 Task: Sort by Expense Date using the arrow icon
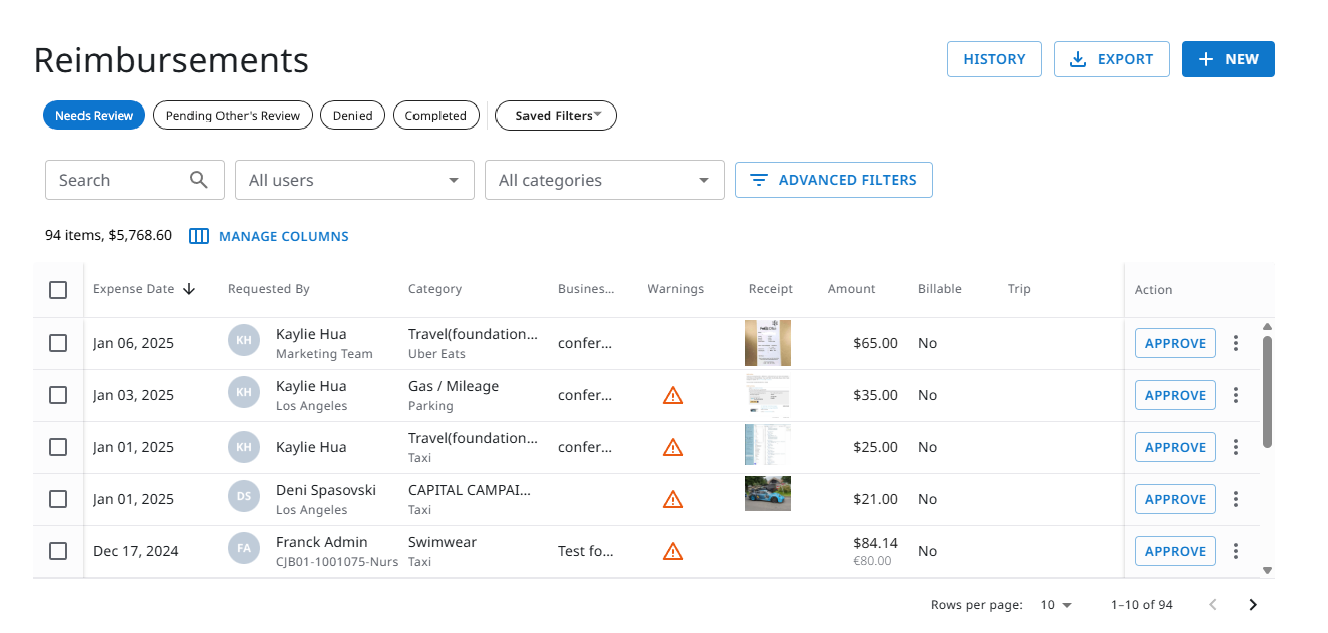[189, 289]
